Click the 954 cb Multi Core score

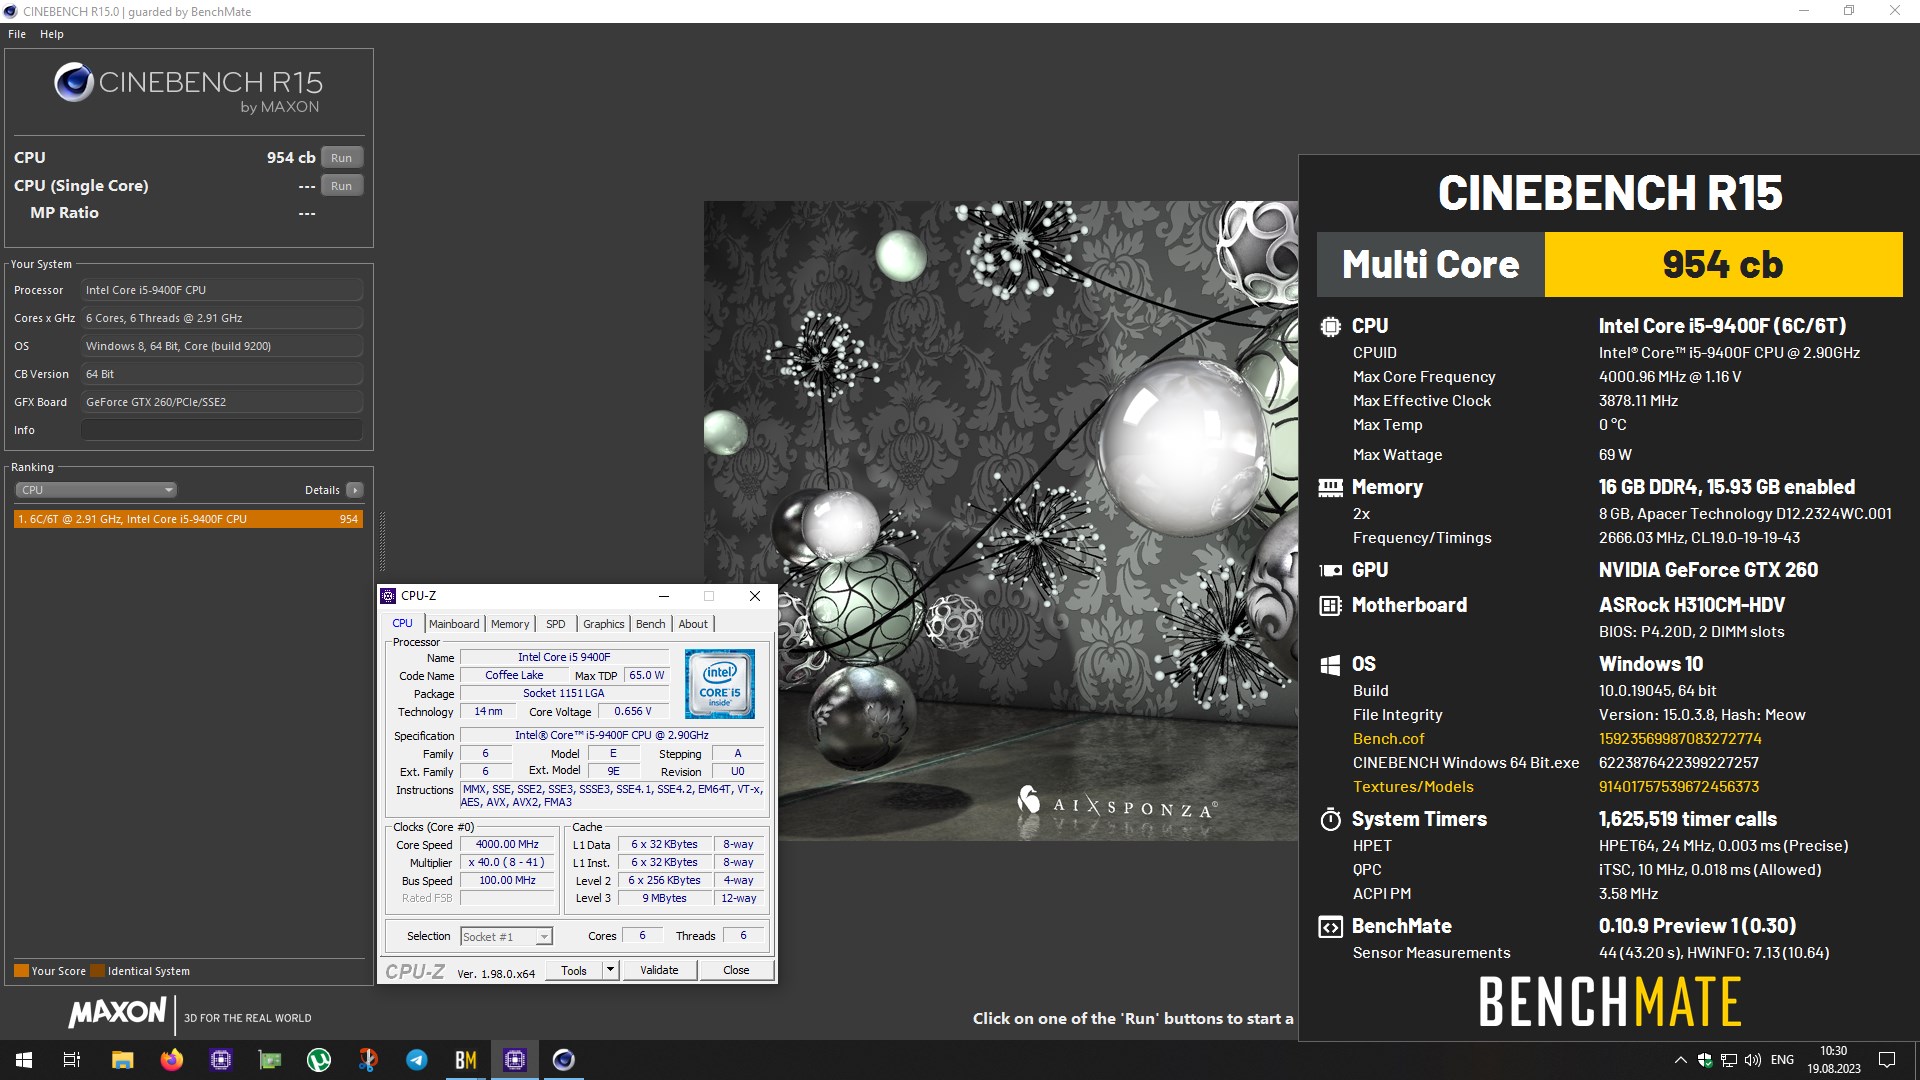[1723, 265]
